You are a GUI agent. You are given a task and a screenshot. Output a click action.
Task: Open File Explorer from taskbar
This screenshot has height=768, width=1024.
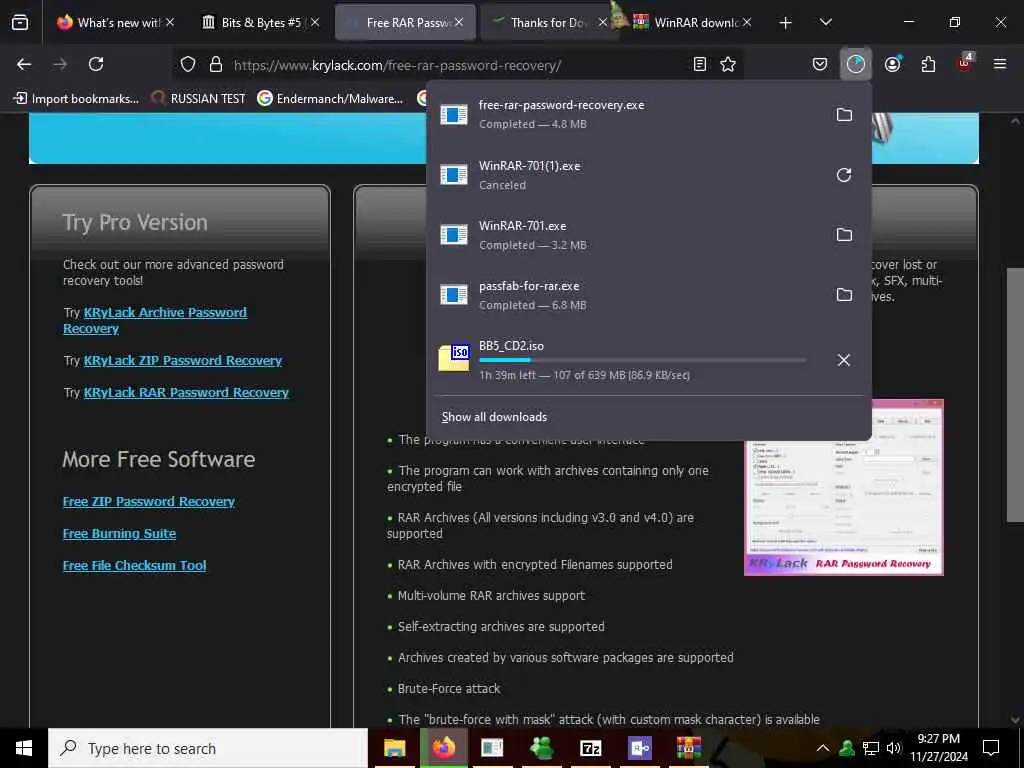394,748
